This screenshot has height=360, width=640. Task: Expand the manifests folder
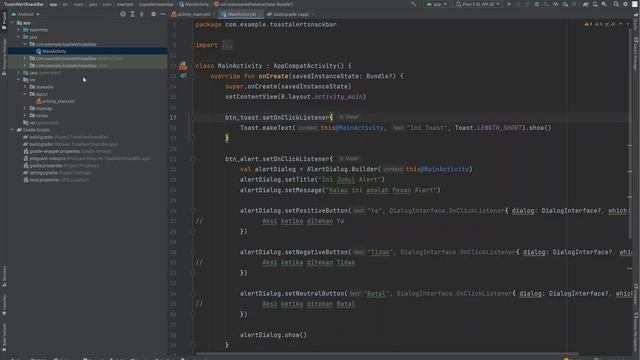point(19,30)
